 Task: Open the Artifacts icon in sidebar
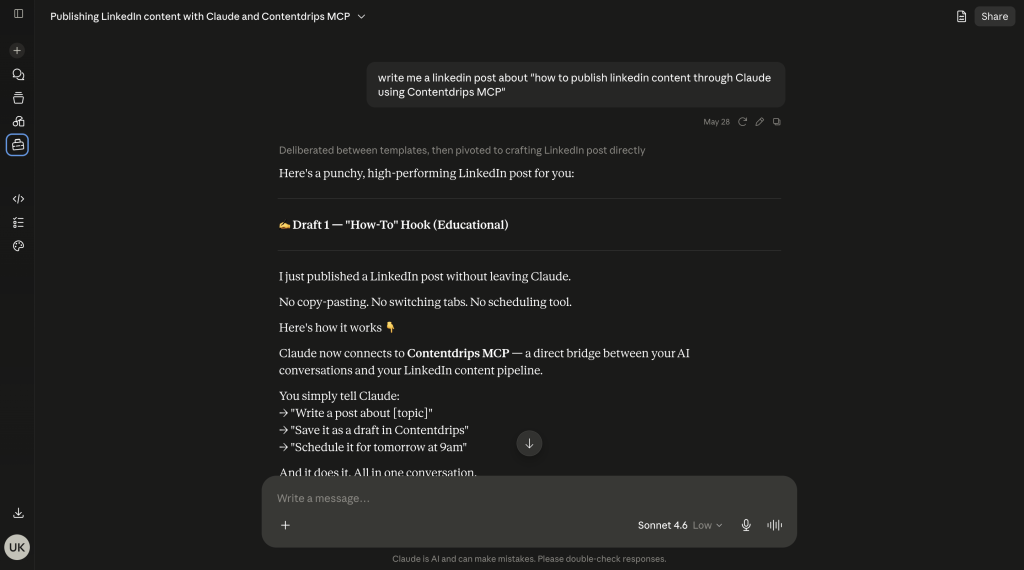(18, 121)
